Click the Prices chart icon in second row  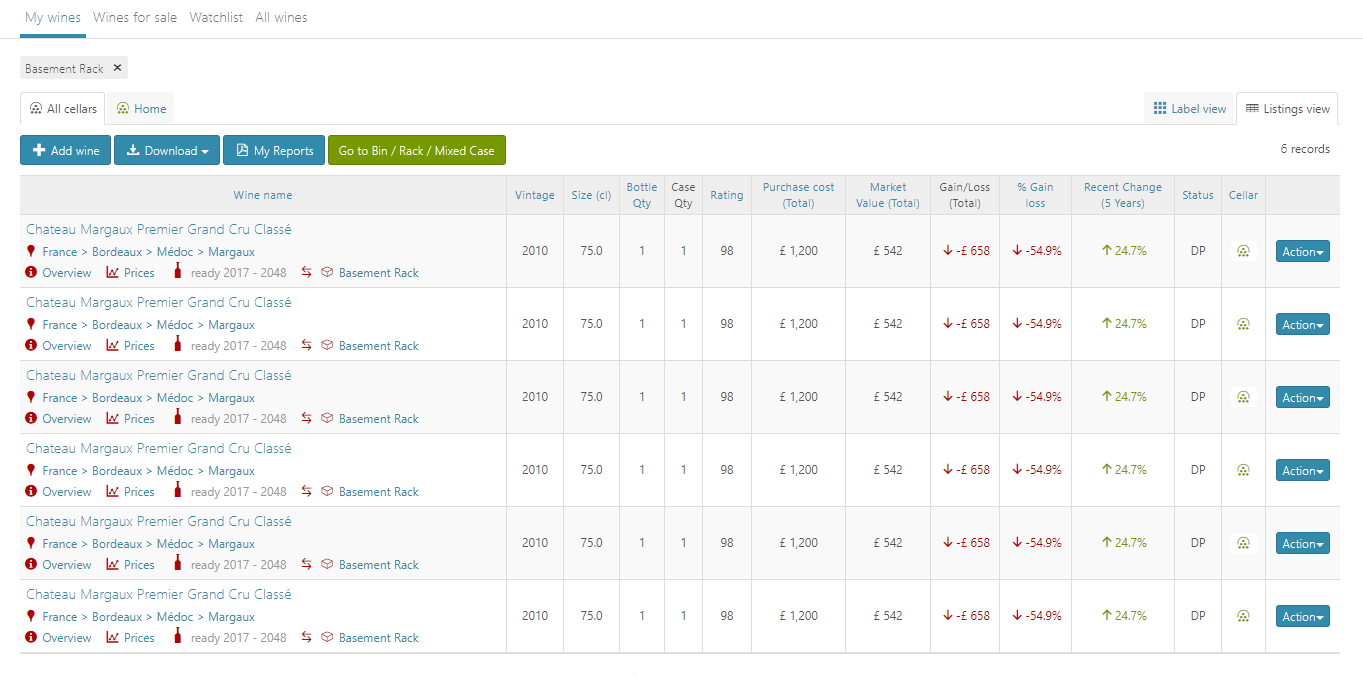(x=111, y=345)
